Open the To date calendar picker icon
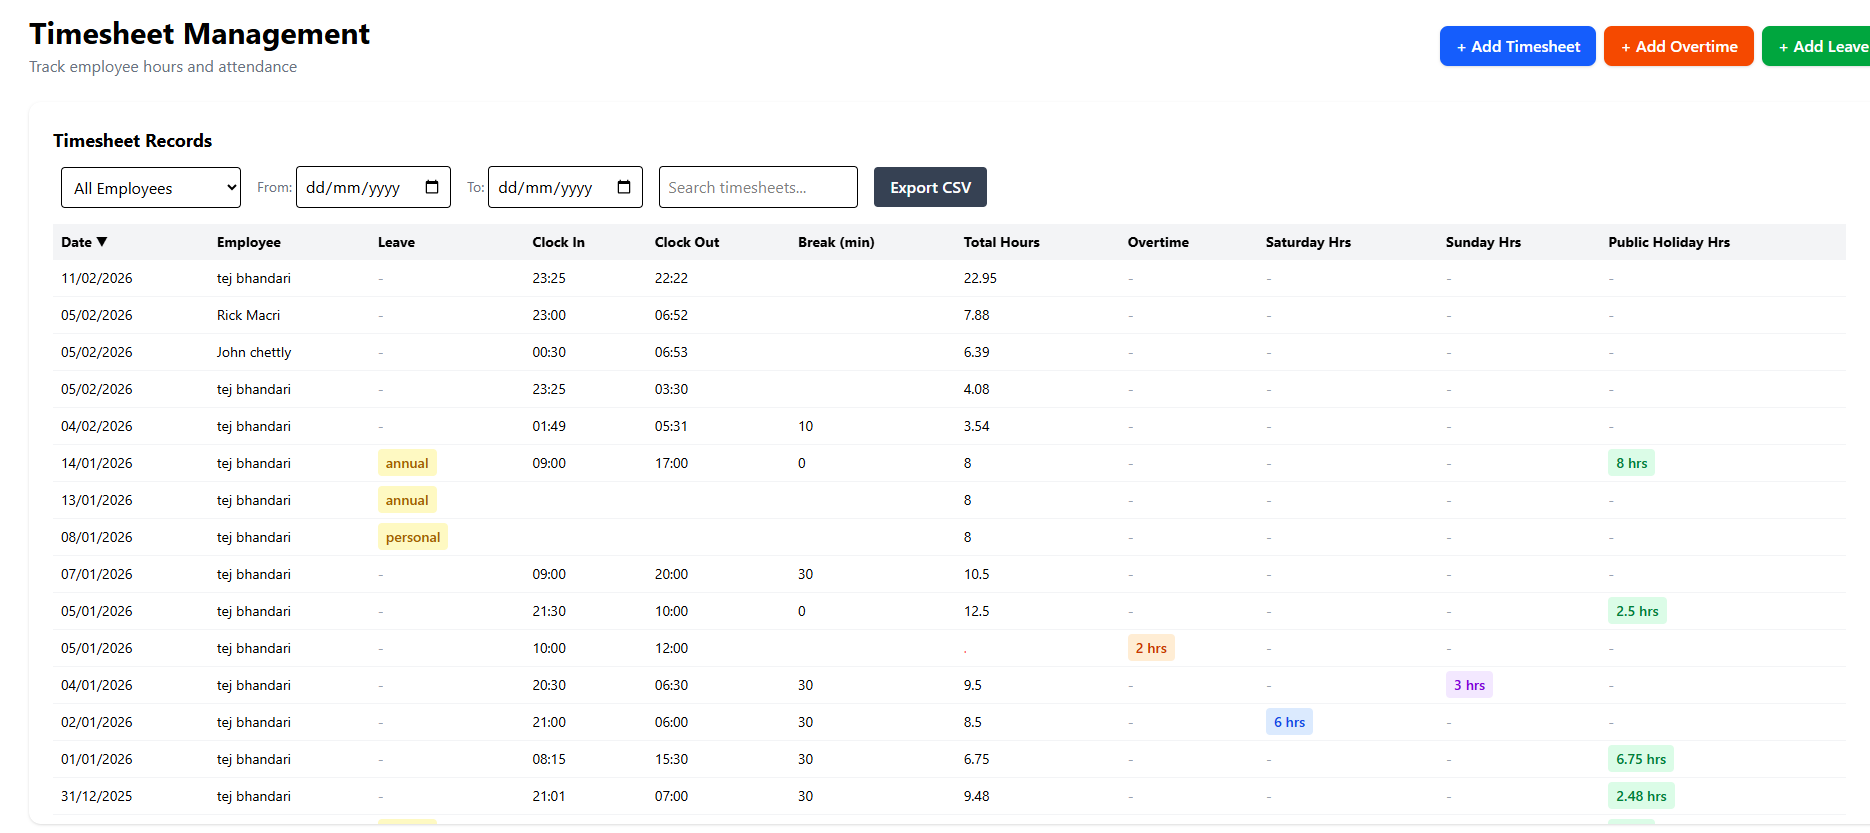 pos(624,187)
